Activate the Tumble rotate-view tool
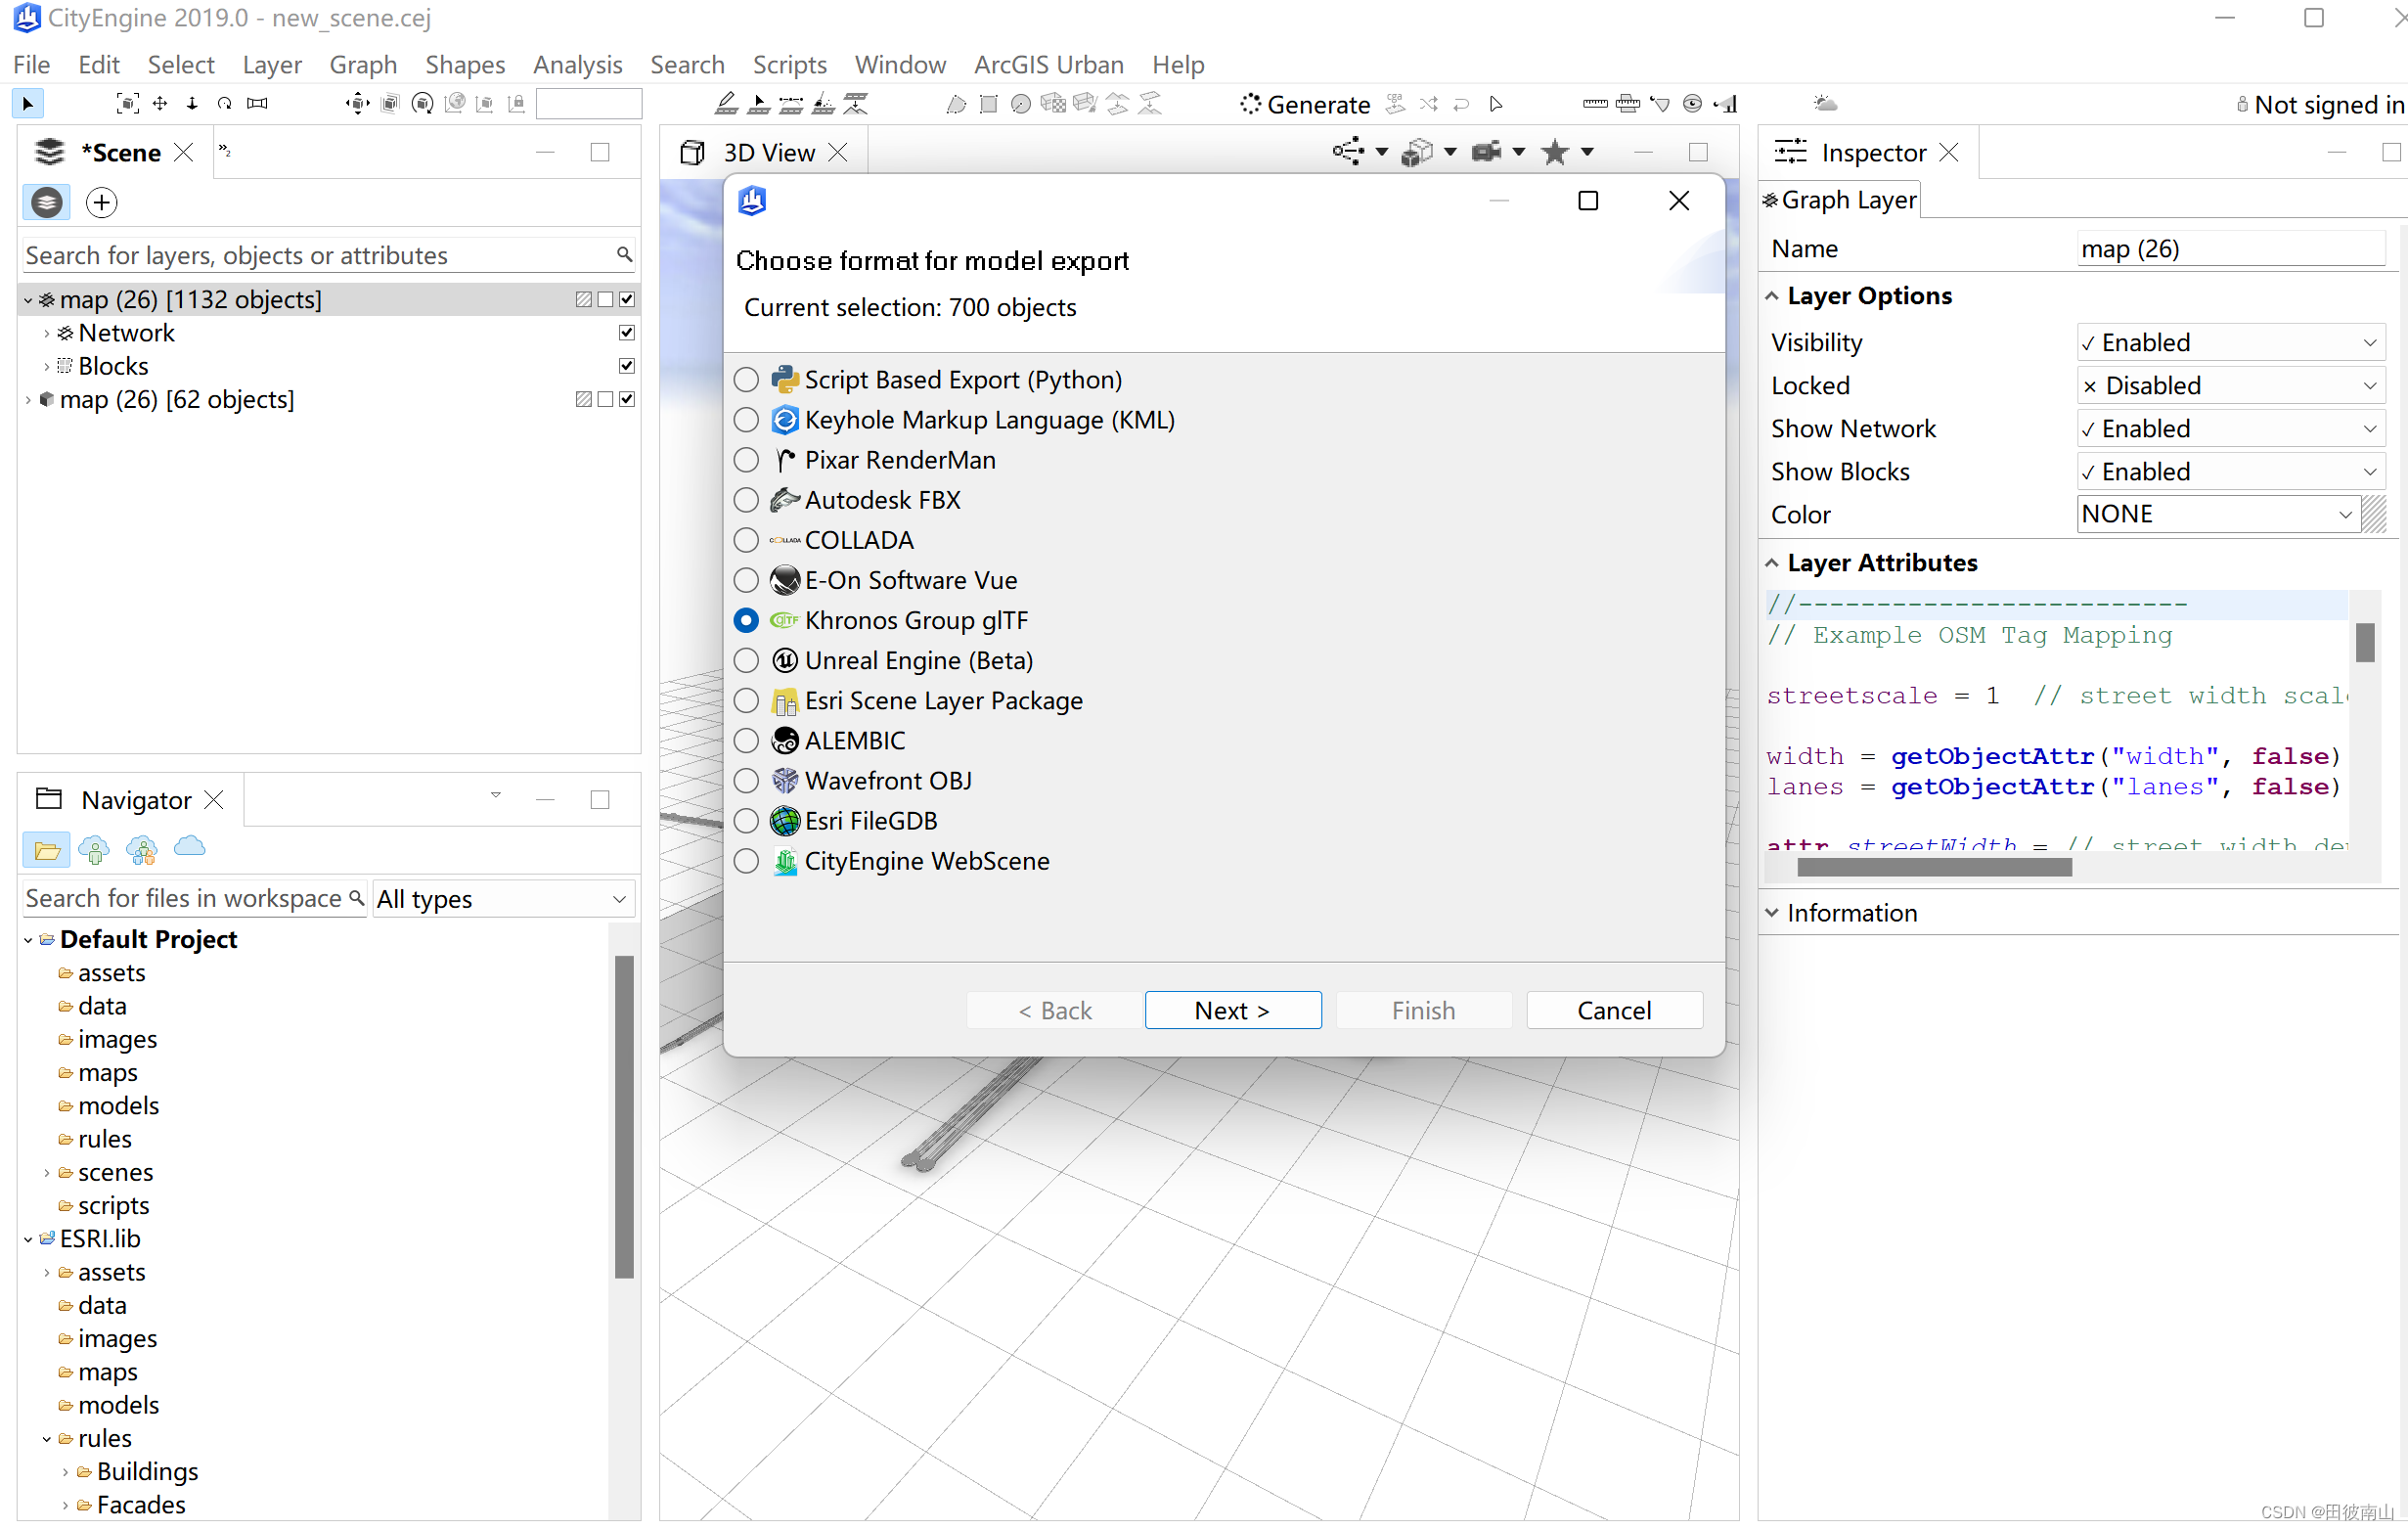2408x1530 pixels. click(224, 103)
